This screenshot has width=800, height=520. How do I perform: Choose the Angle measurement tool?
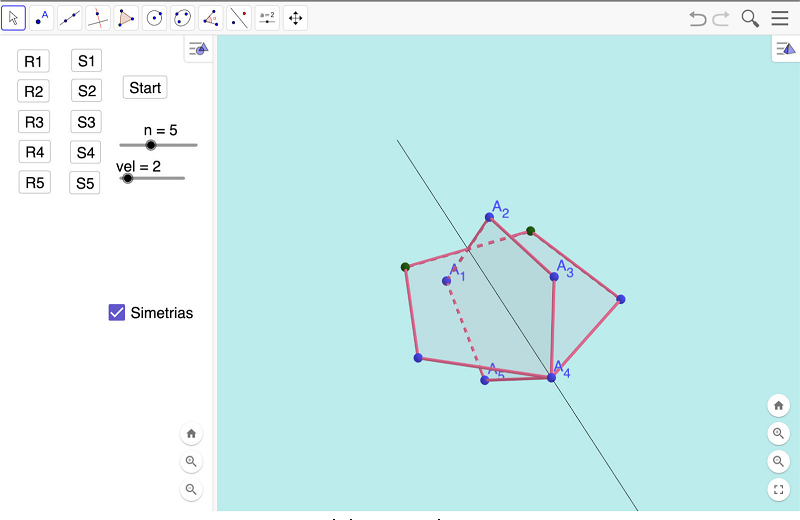click(211, 18)
